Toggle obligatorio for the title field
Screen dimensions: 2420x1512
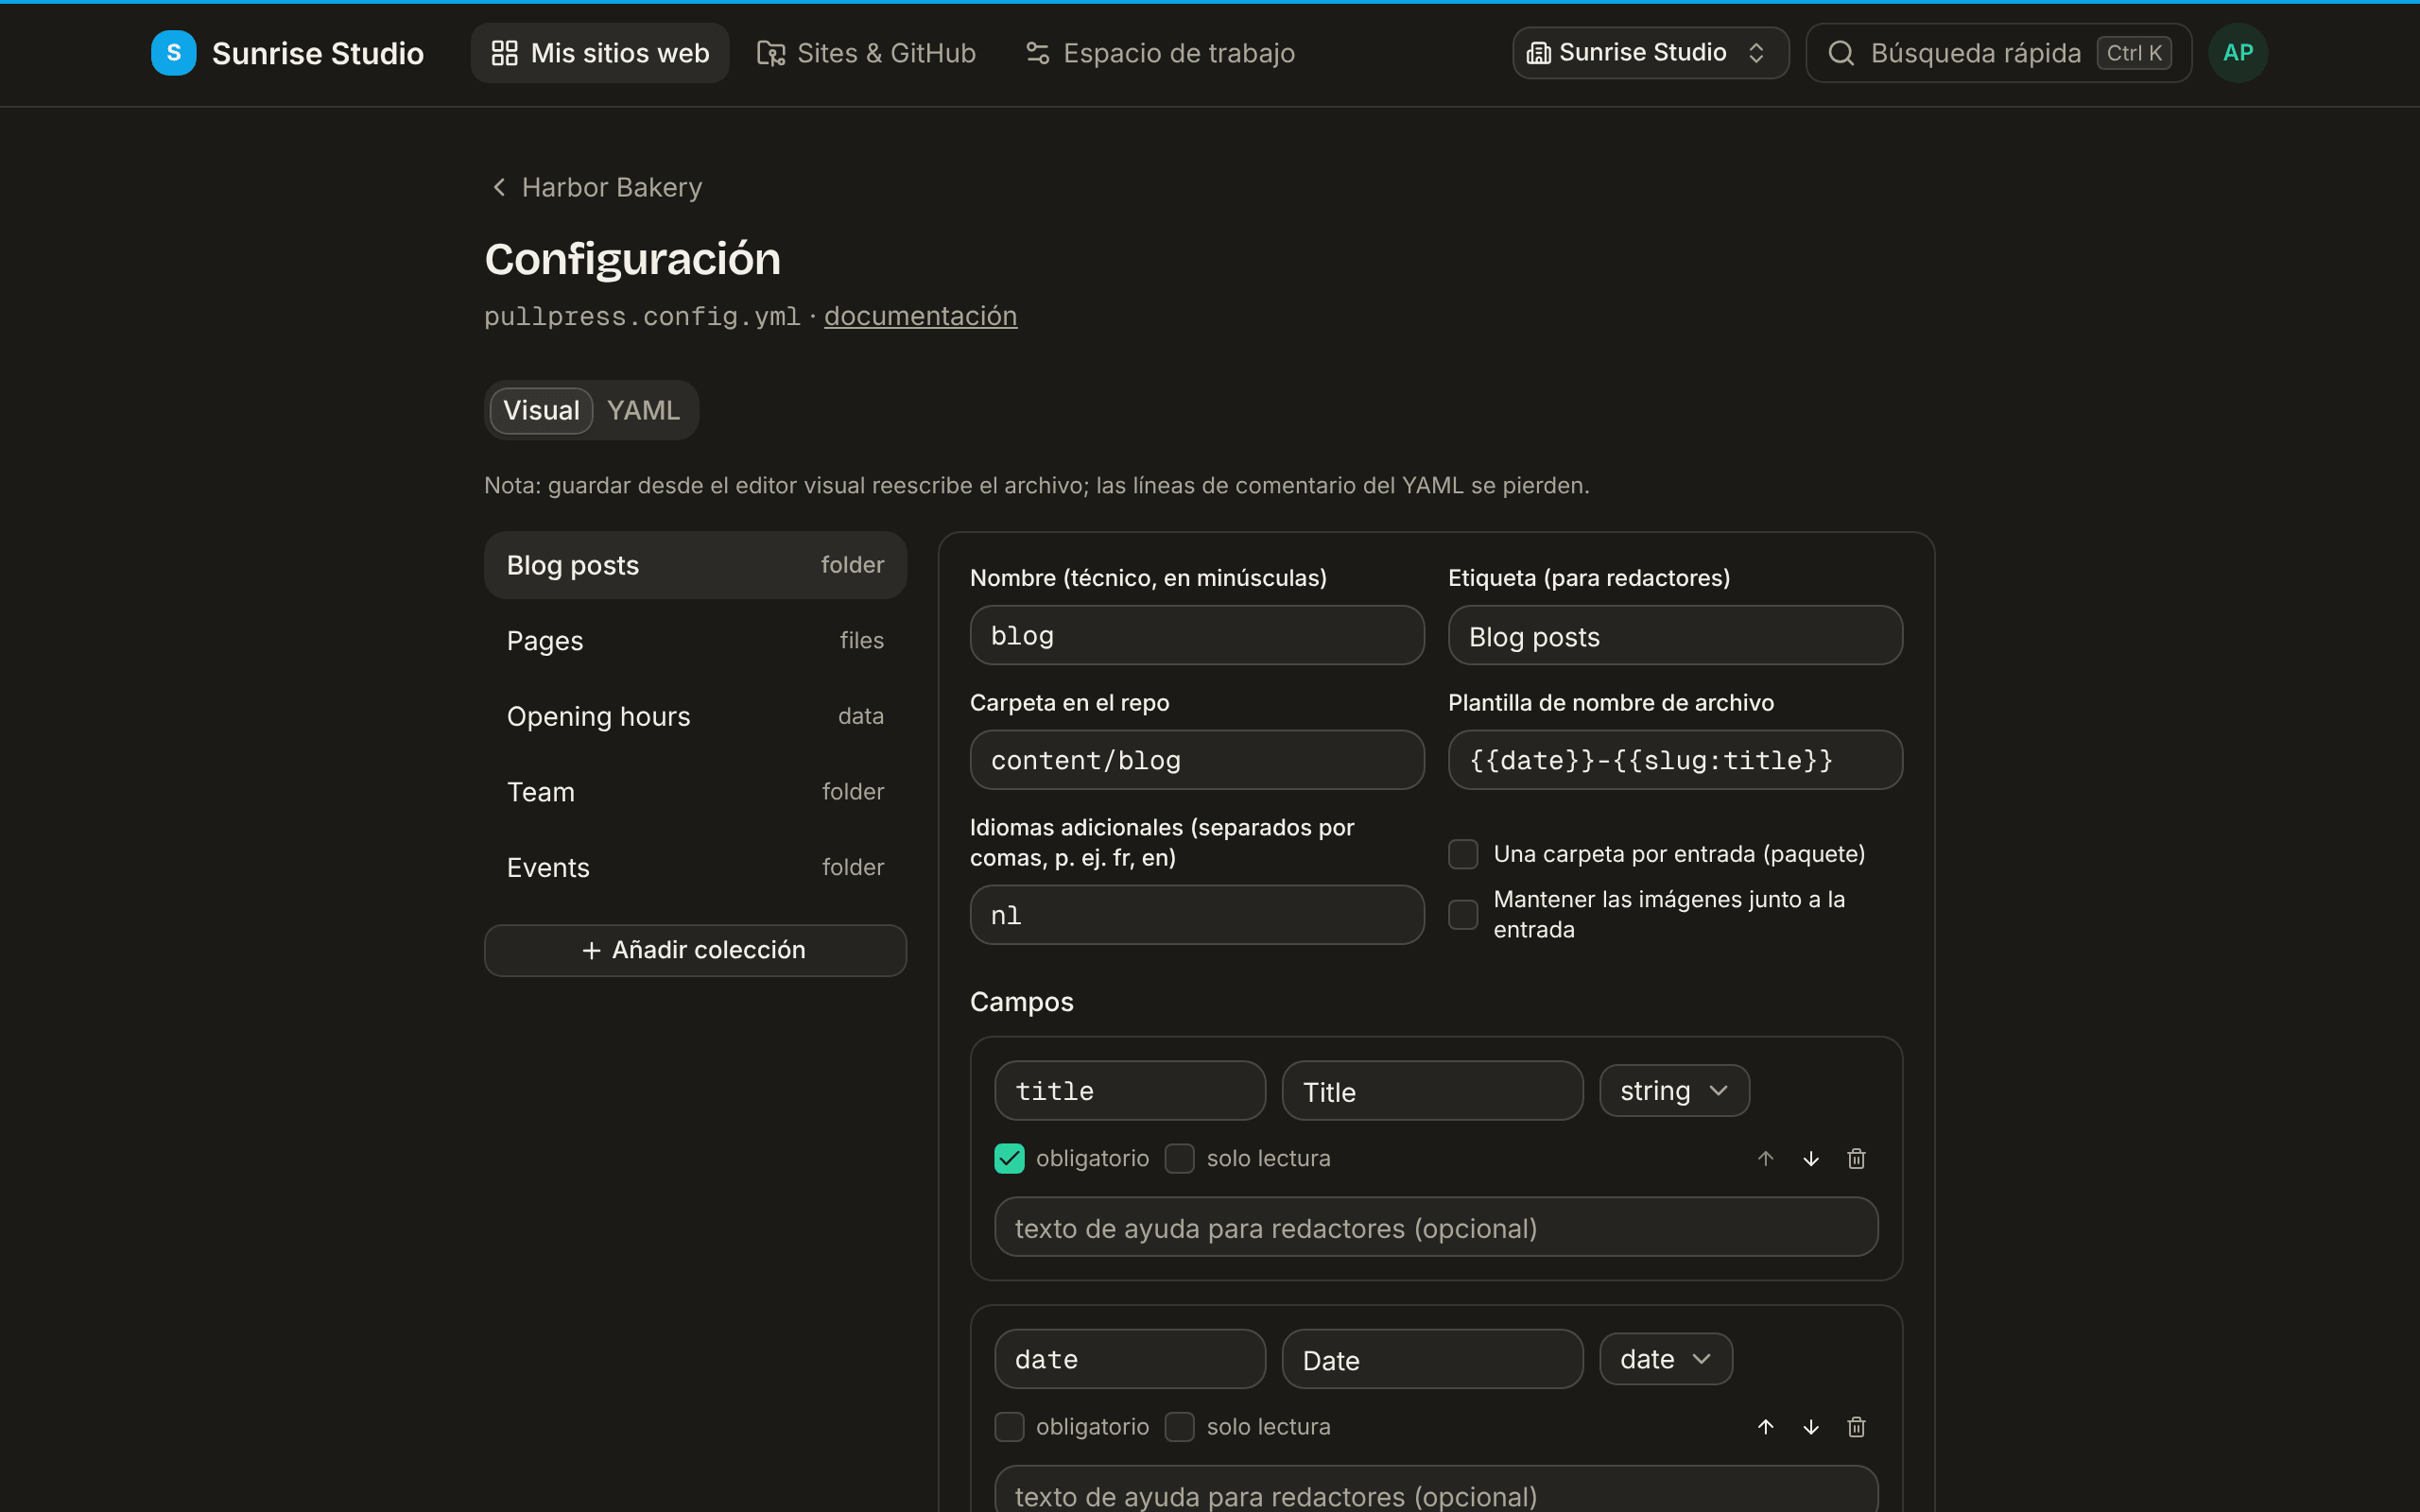click(x=1009, y=1158)
